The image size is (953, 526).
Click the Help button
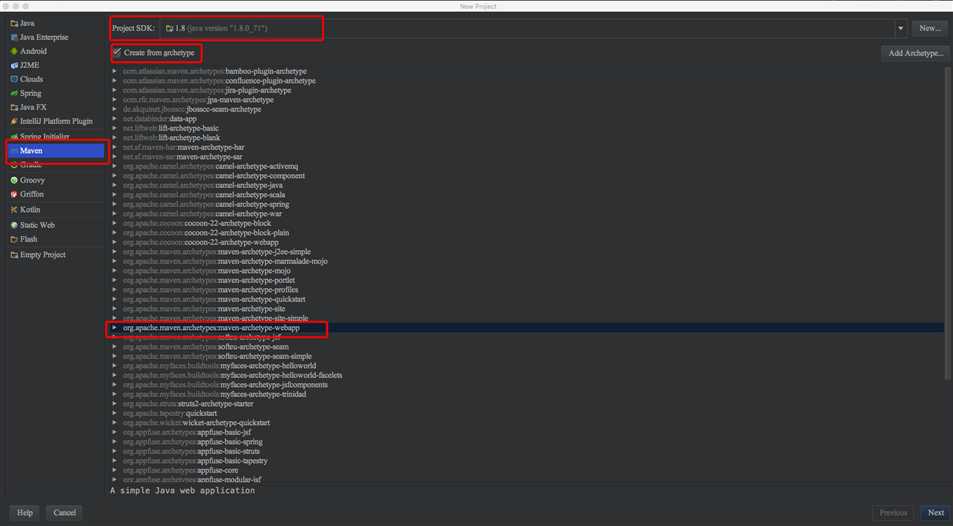pyautogui.click(x=25, y=513)
